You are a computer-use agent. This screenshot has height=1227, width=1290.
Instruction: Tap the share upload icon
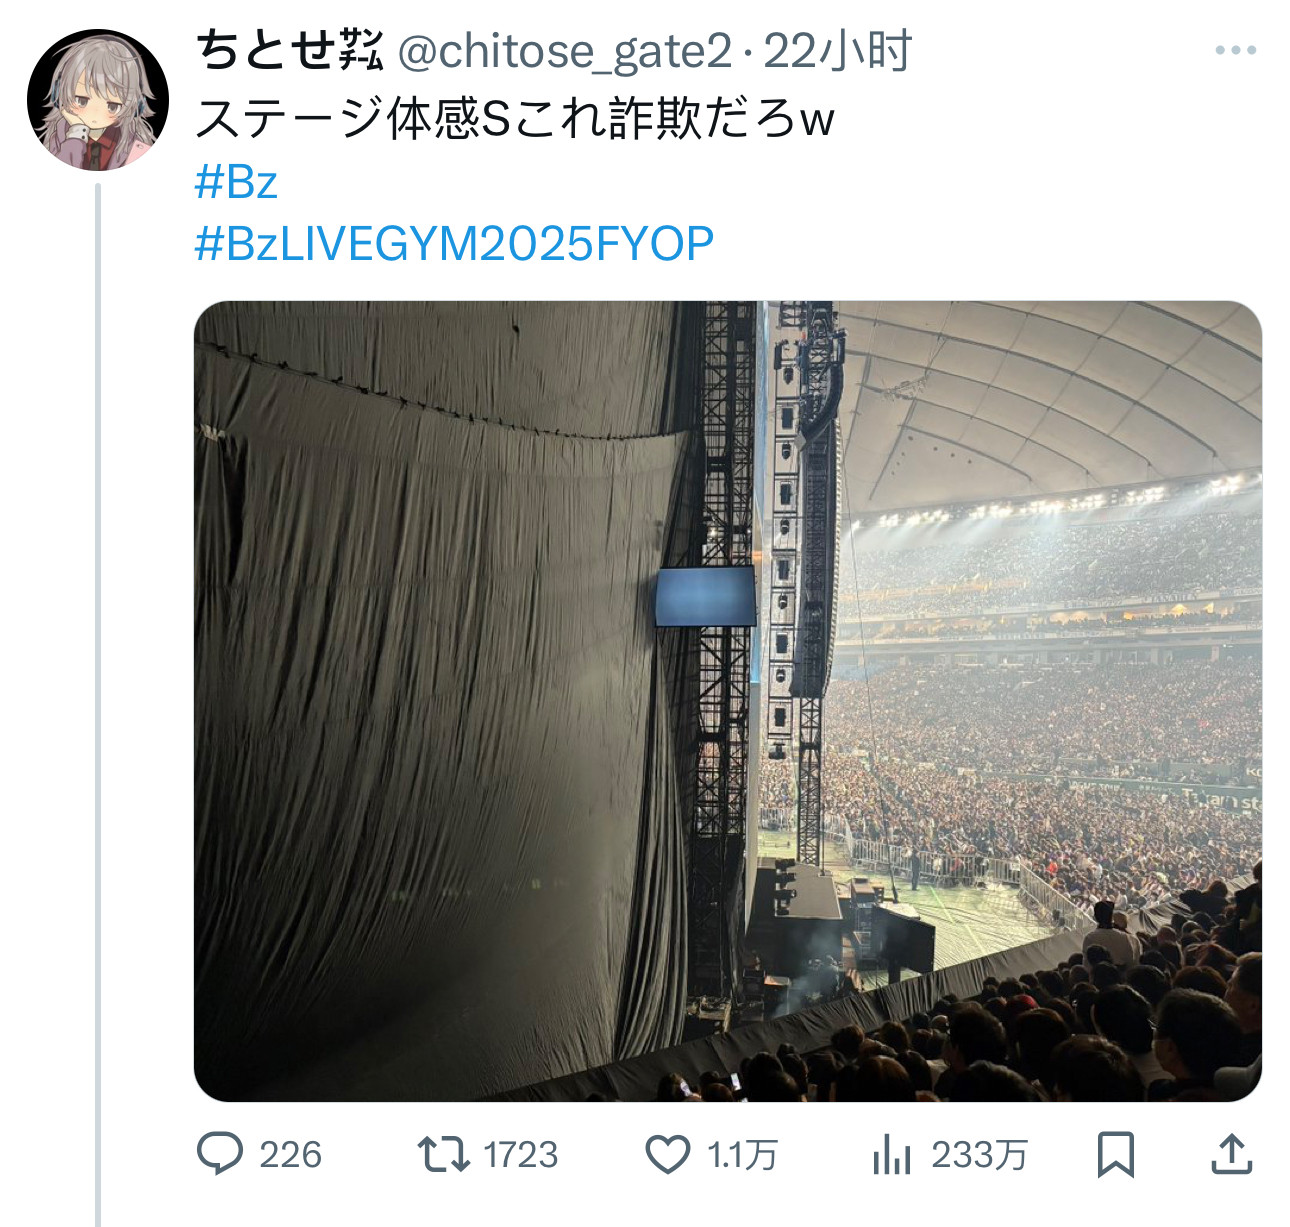pos(1232,1154)
